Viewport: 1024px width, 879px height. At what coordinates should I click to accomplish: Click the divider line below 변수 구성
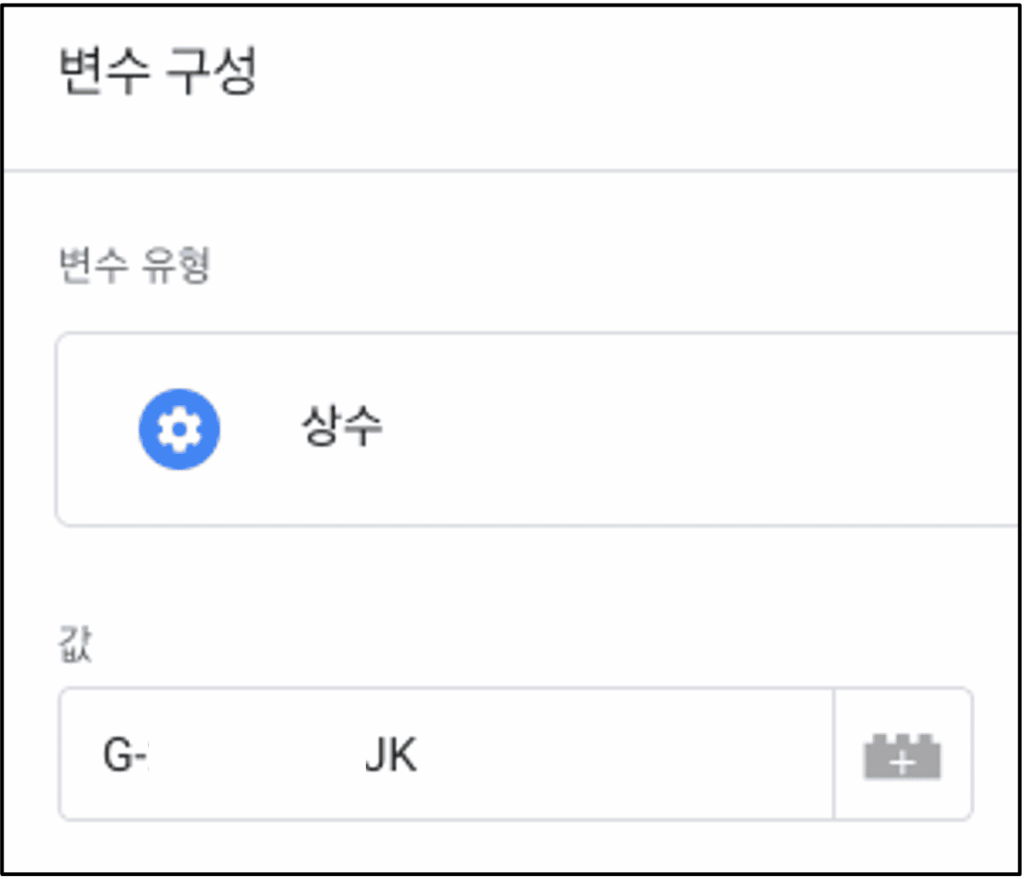pyautogui.click(x=511, y=170)
